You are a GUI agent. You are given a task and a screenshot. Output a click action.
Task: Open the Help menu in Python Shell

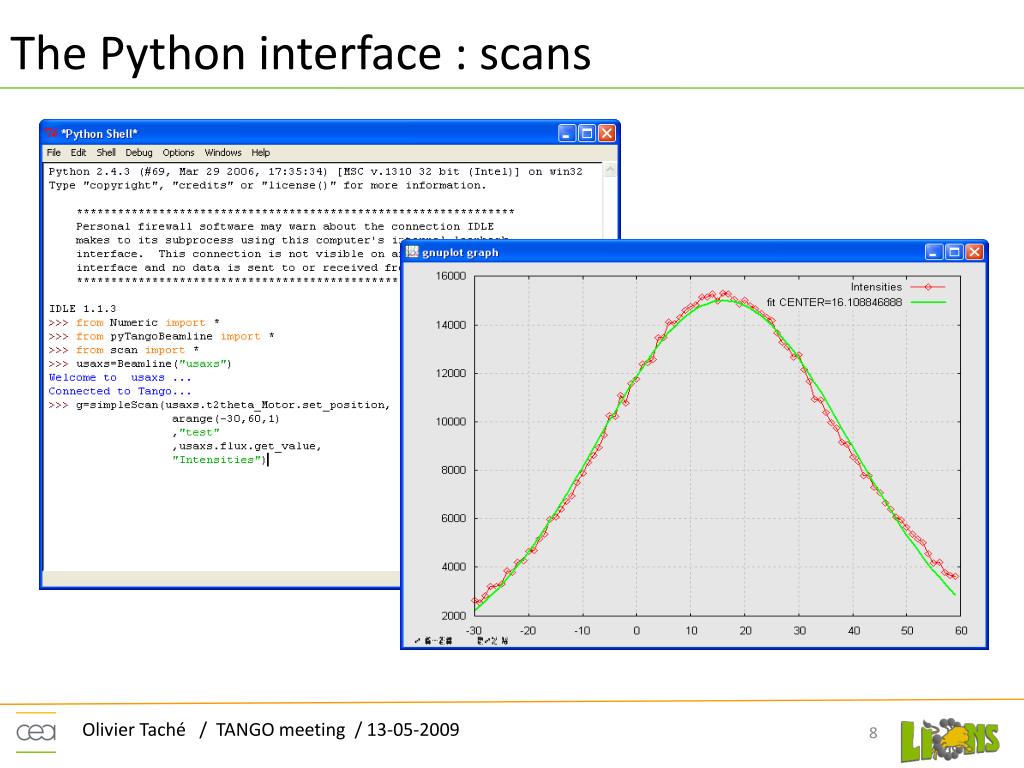click(260, 153)
